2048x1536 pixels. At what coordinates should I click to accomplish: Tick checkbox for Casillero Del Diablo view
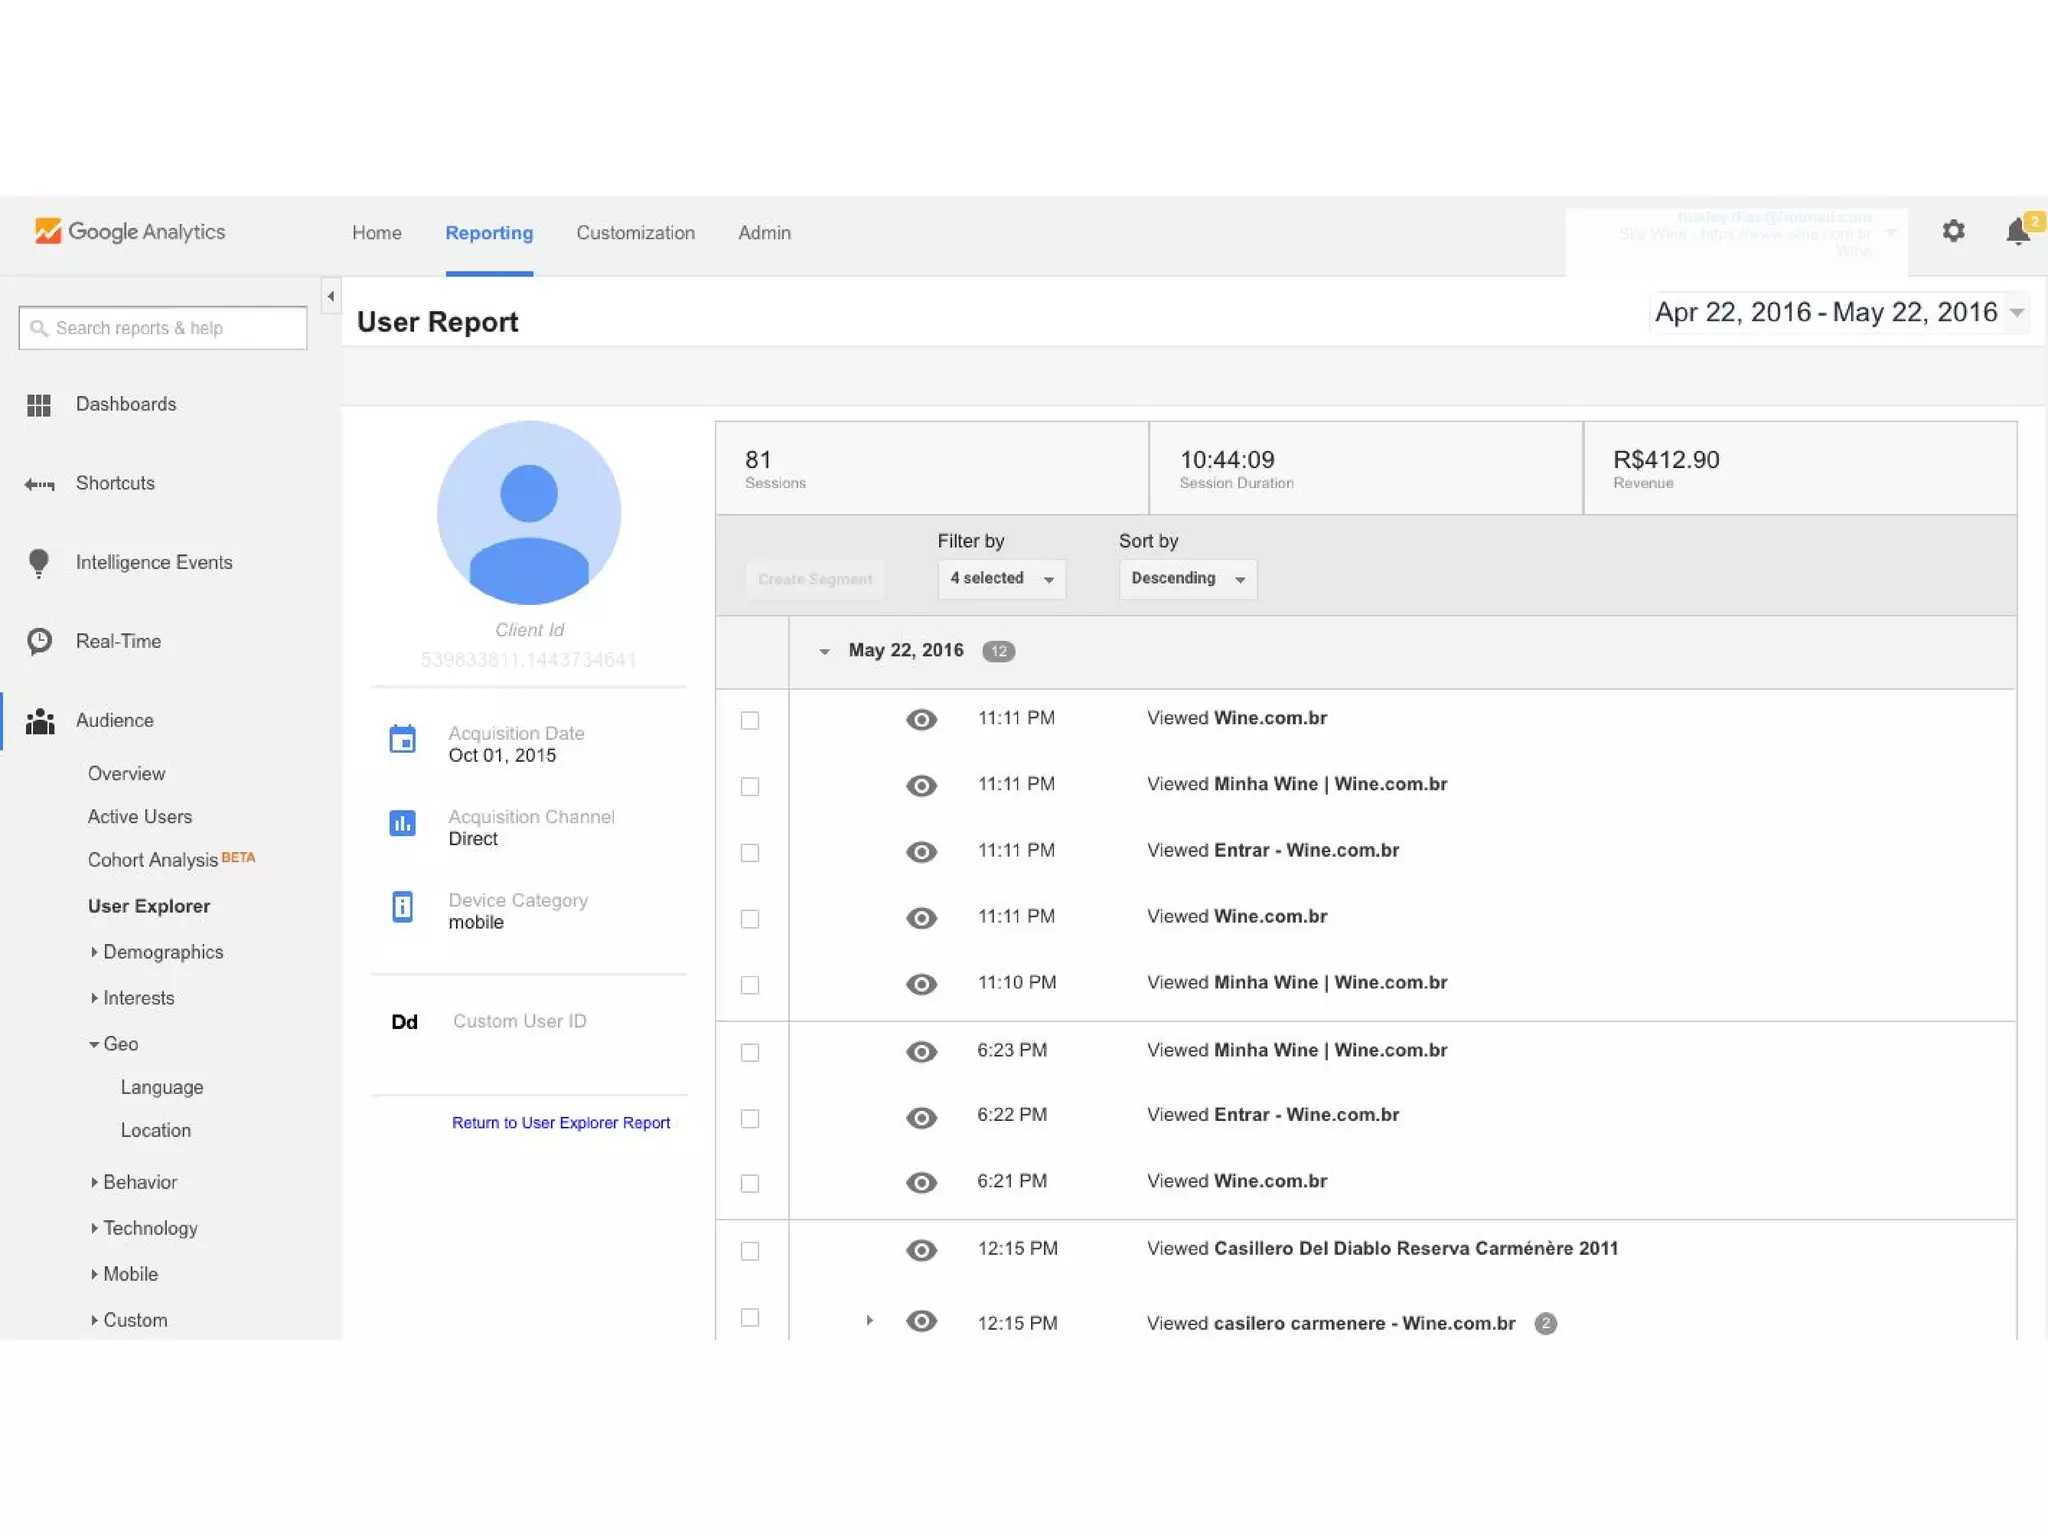coord(749,1251)
